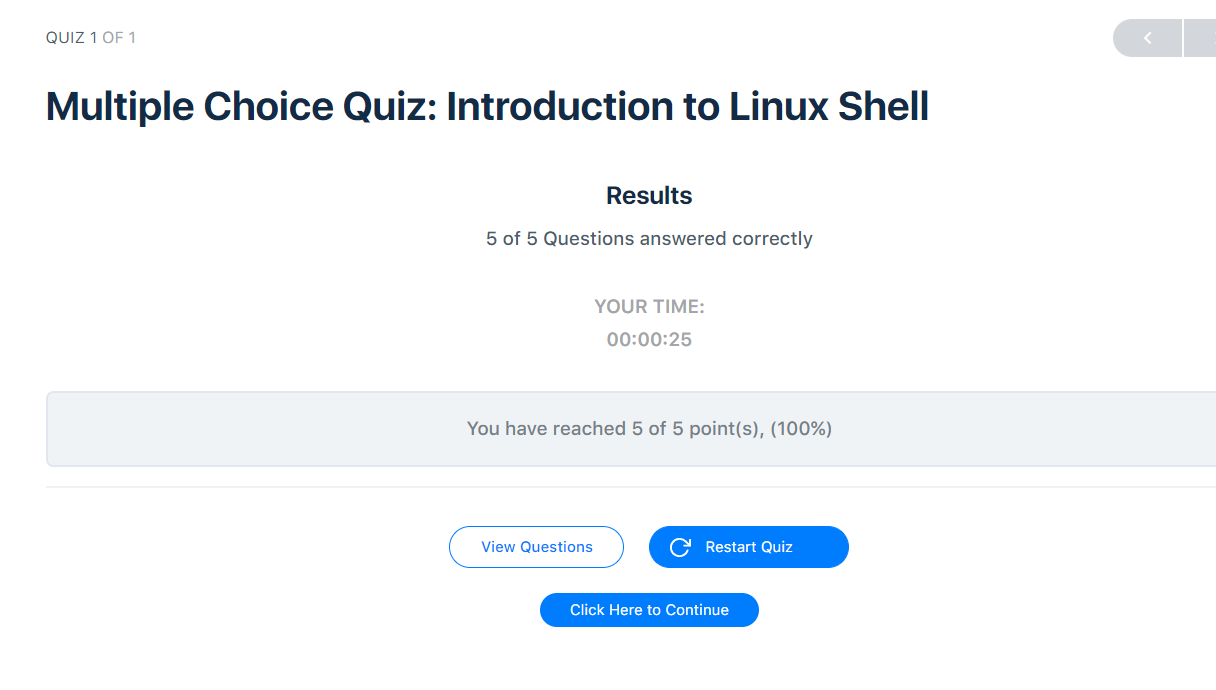
Task: Click the (100%) percentage in the banner
Action: pyautogui.click(x=801, y=429)
